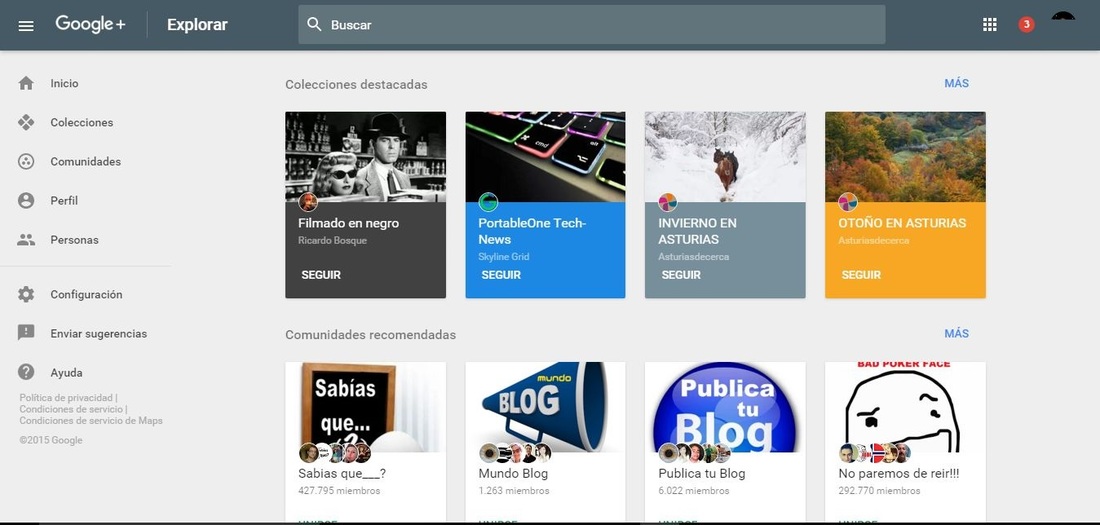Click member avatars on Mundo Blog community
Viewport: 1100px width, 525px height.
515,453
